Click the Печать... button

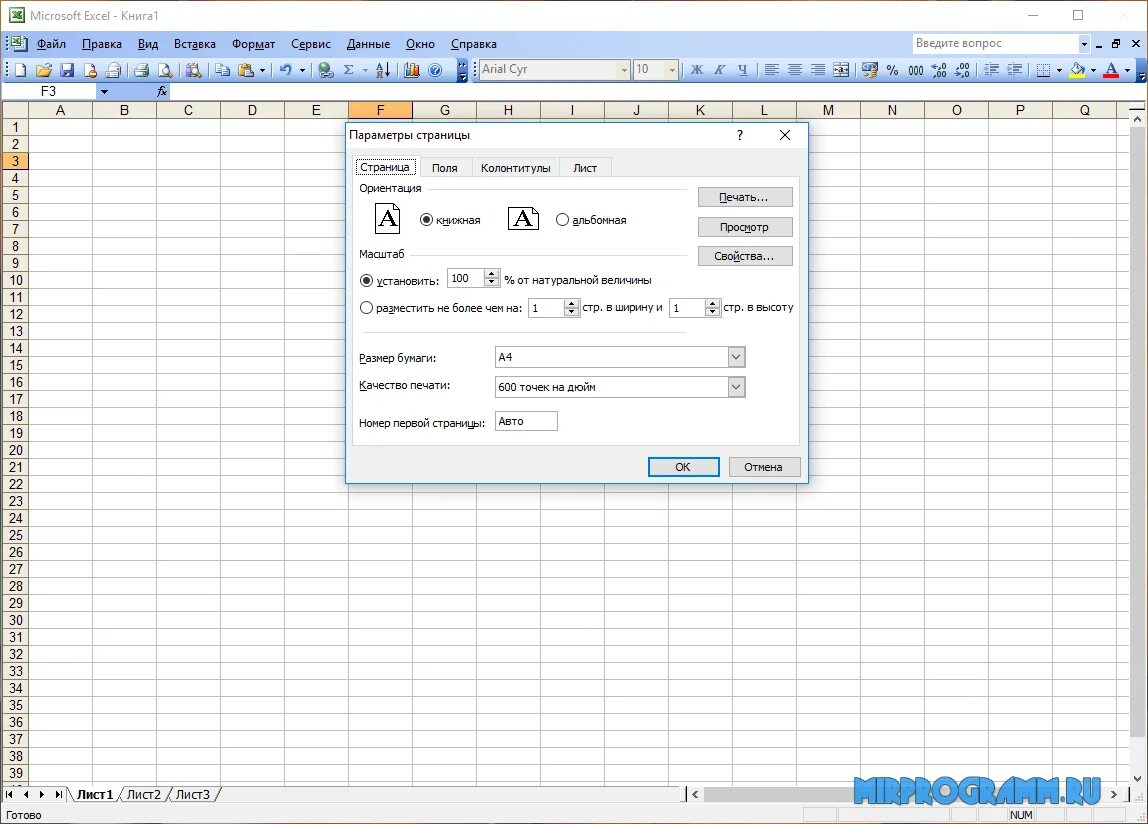[x=745, y=197]
